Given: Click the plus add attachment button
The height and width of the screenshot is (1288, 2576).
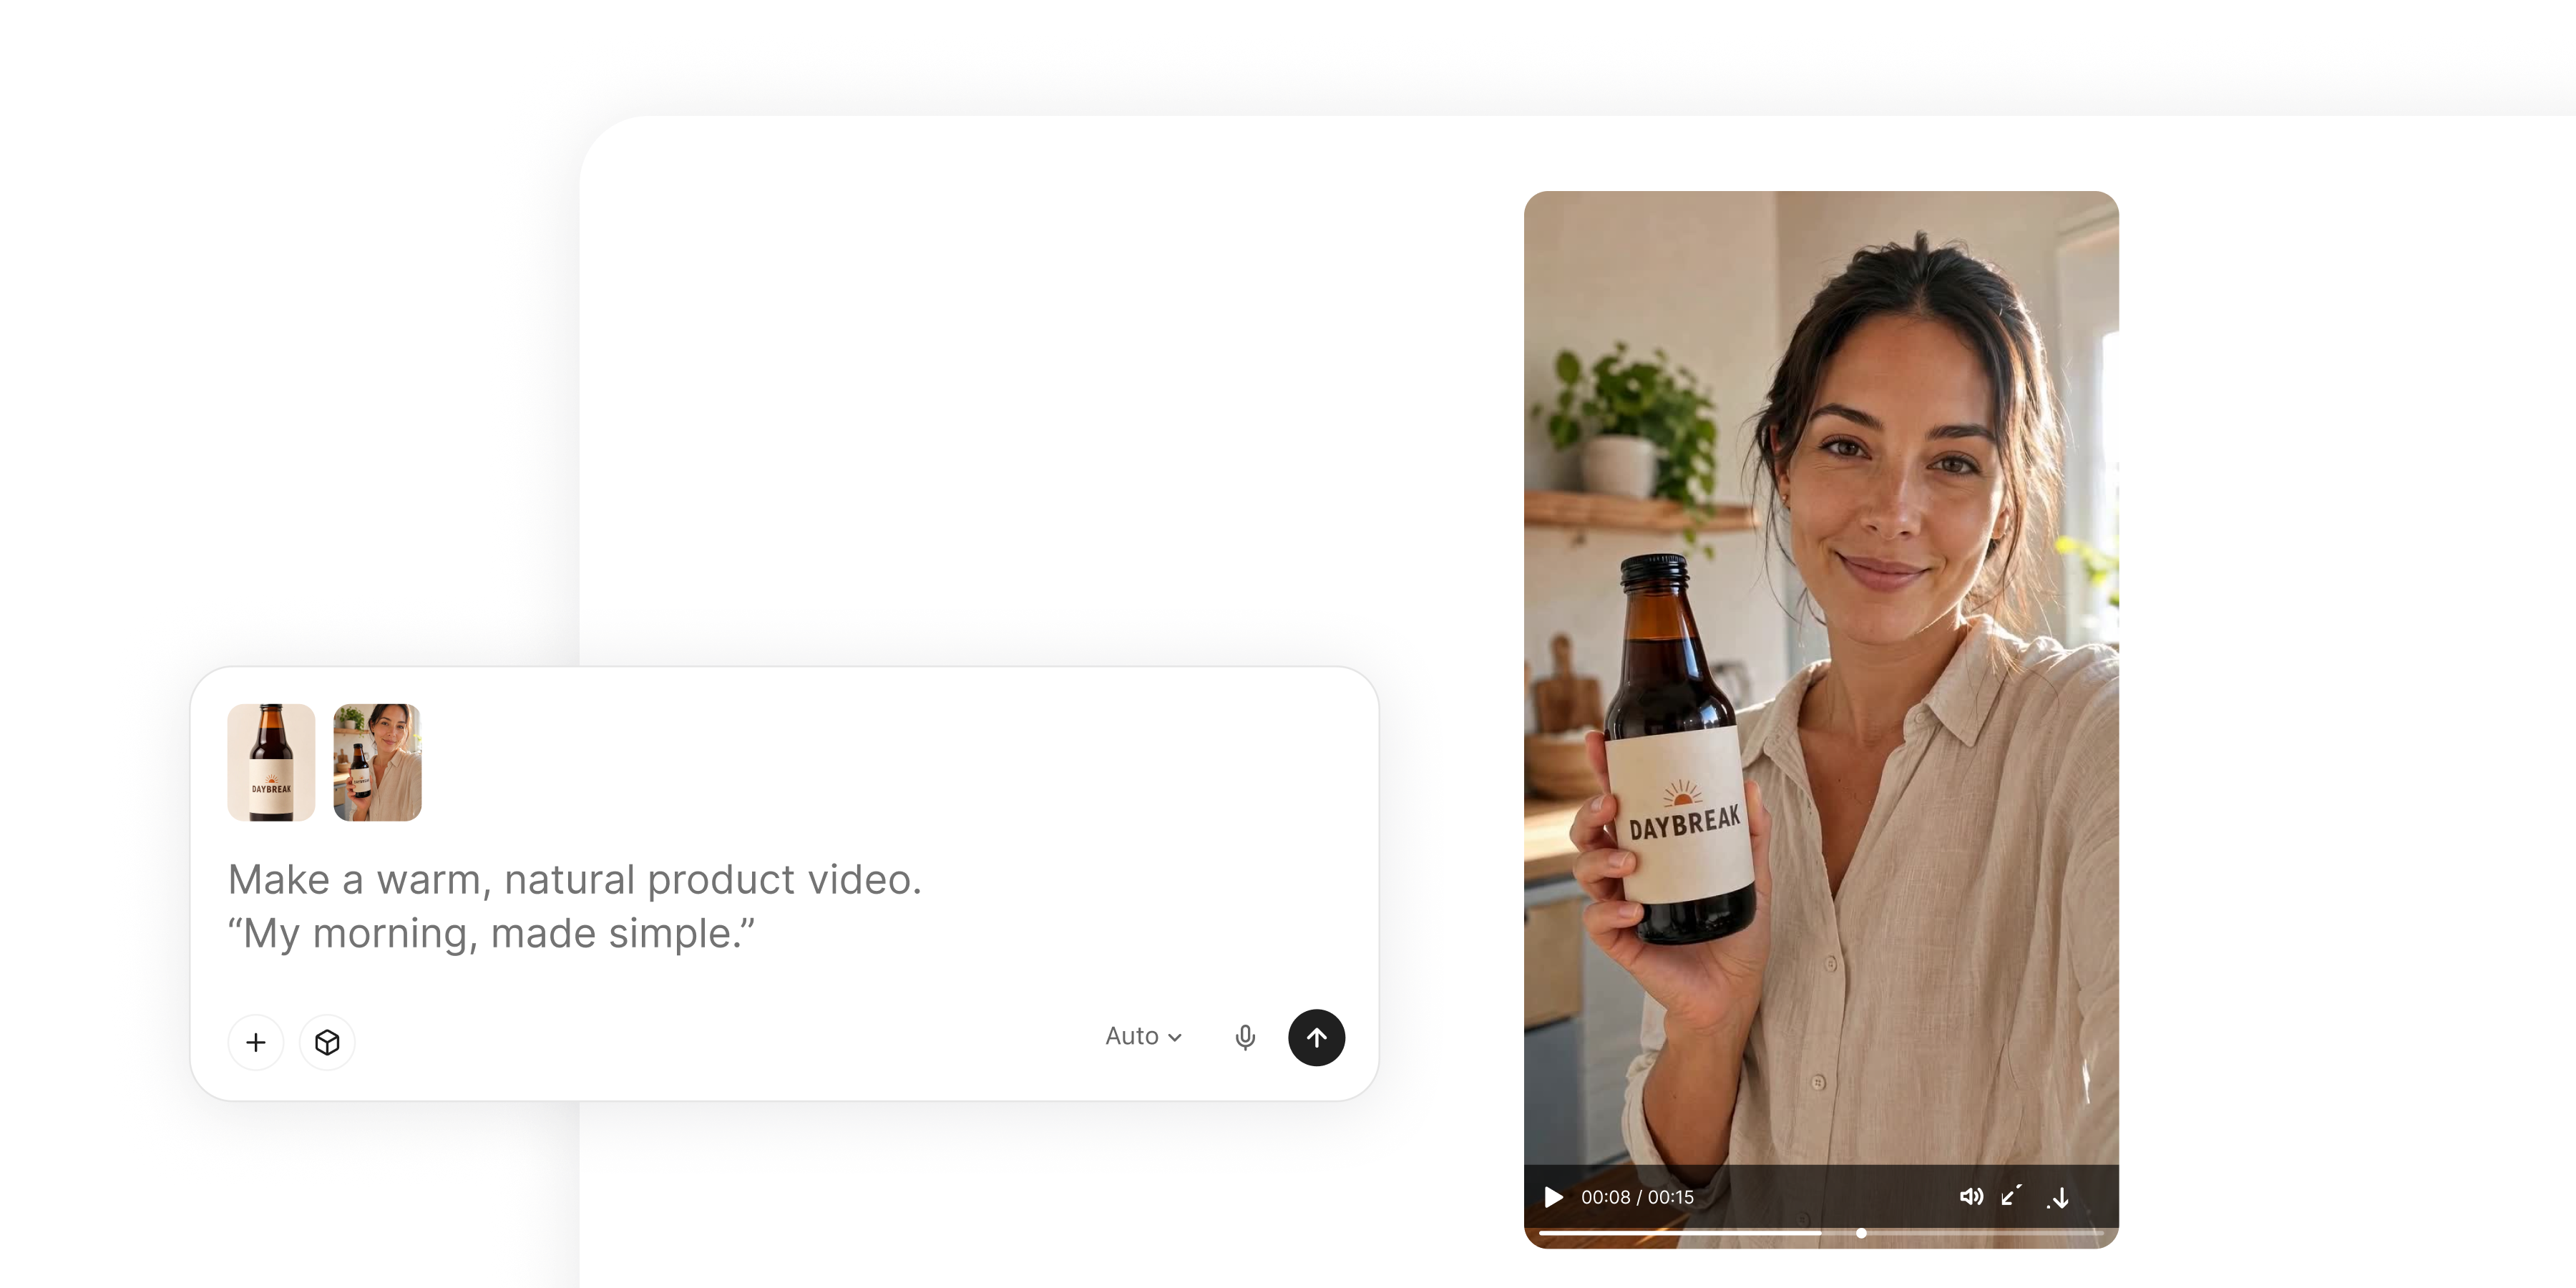Looking at the screenshot, I should click(x=256, y=1042).
